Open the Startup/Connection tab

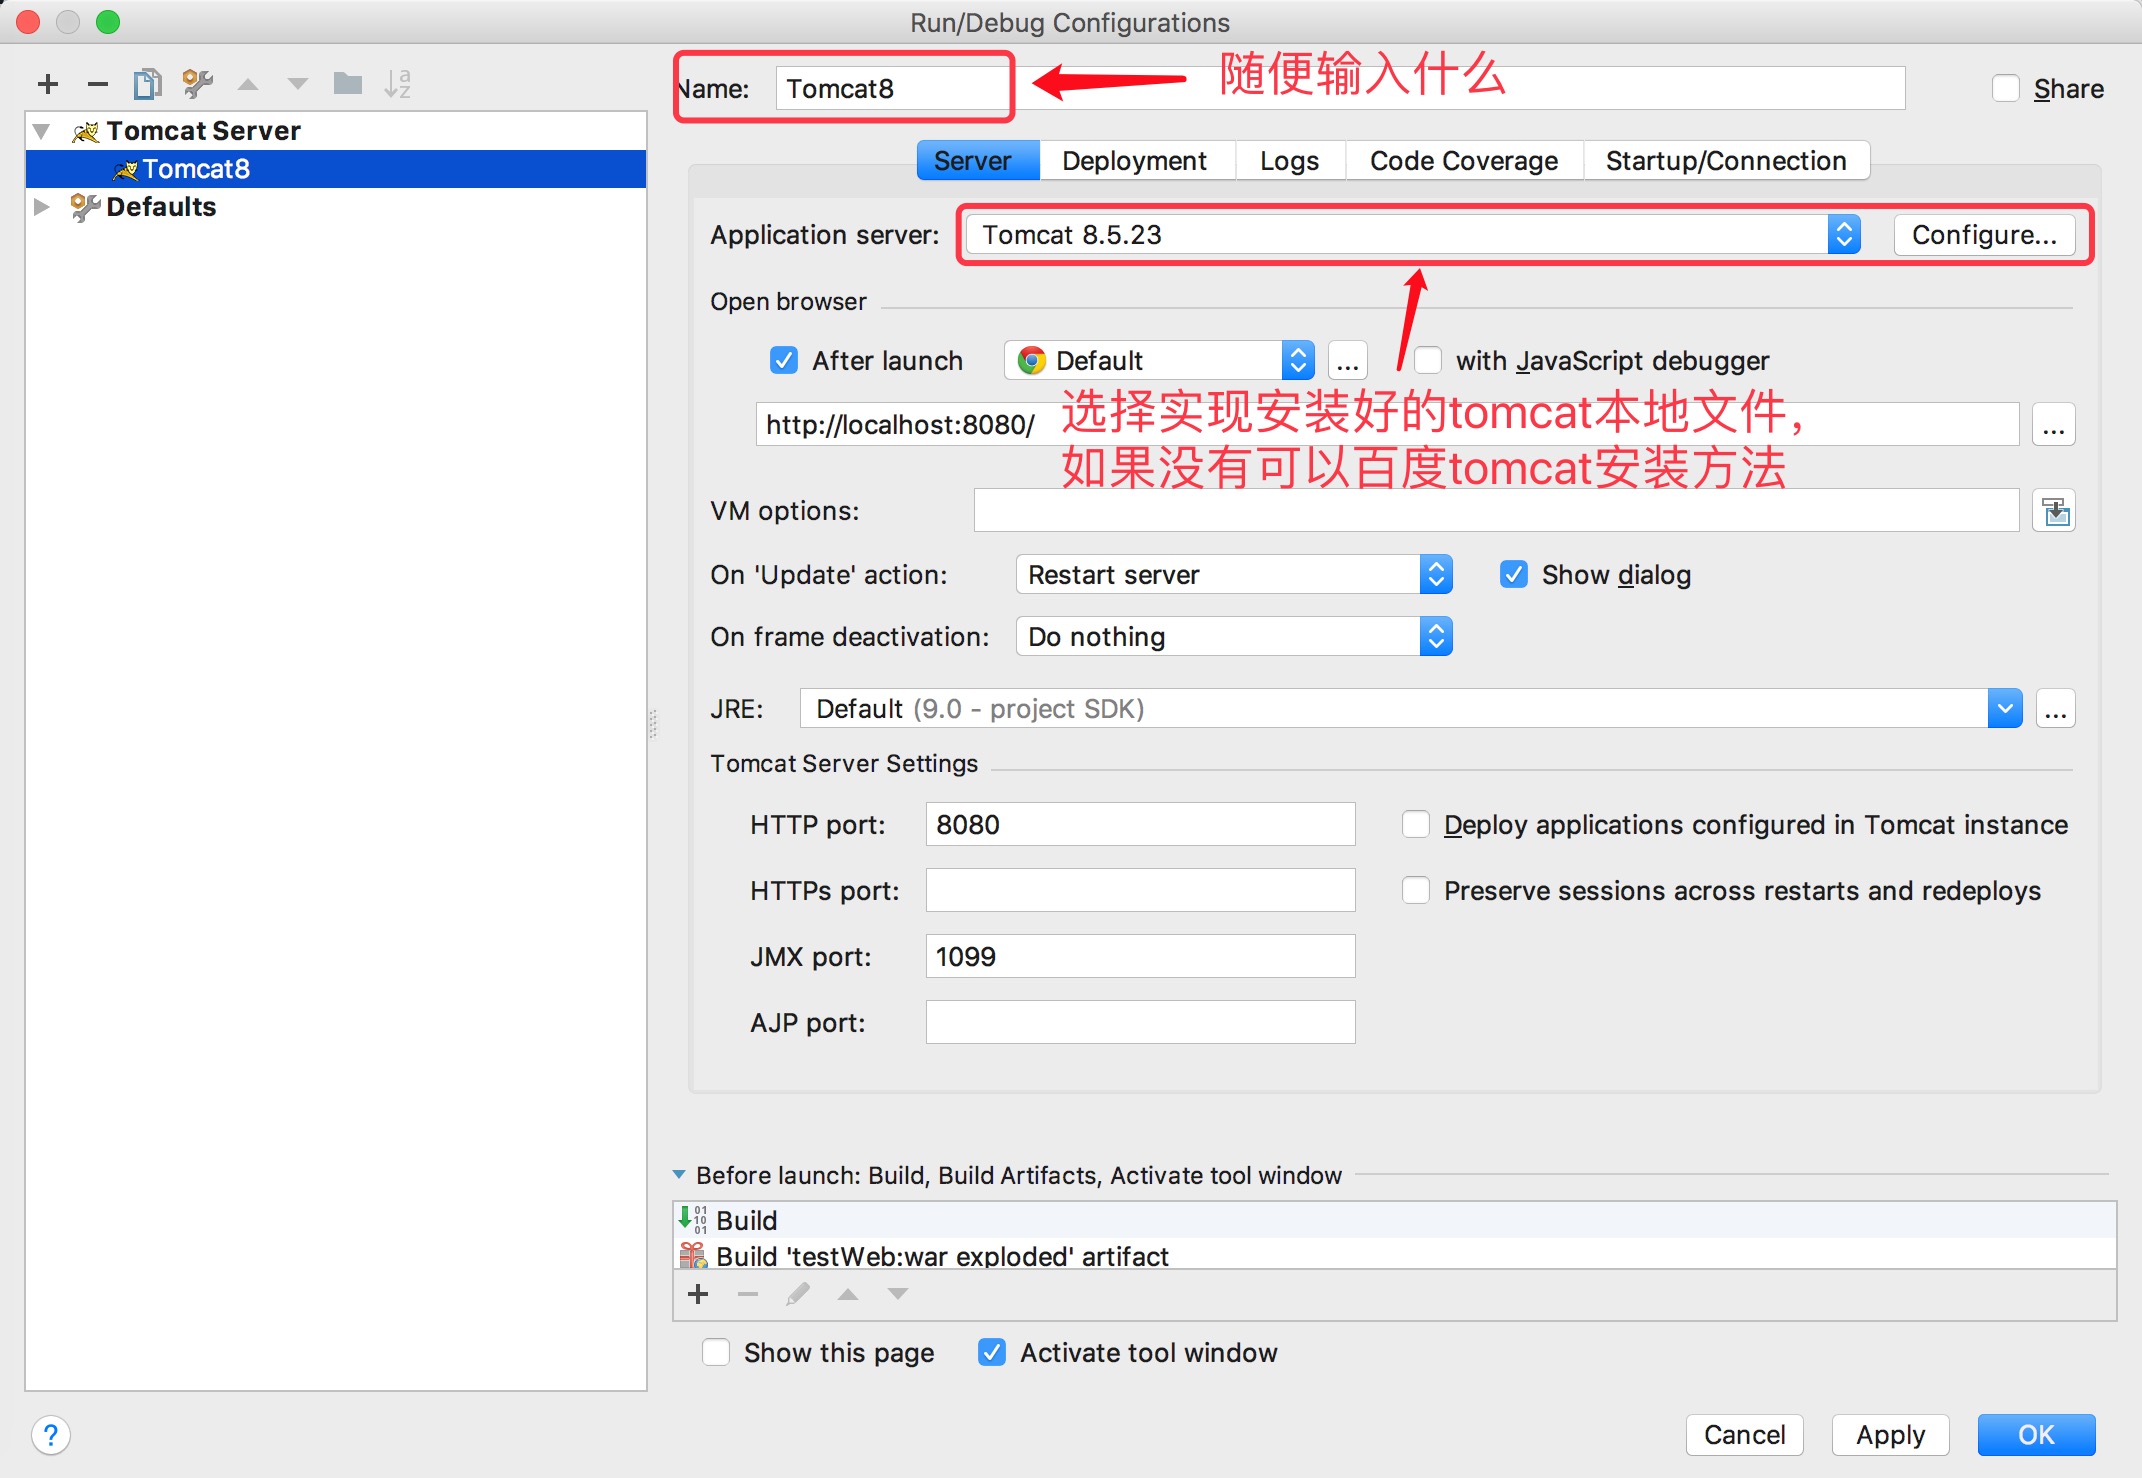[x=1725, y=161]
